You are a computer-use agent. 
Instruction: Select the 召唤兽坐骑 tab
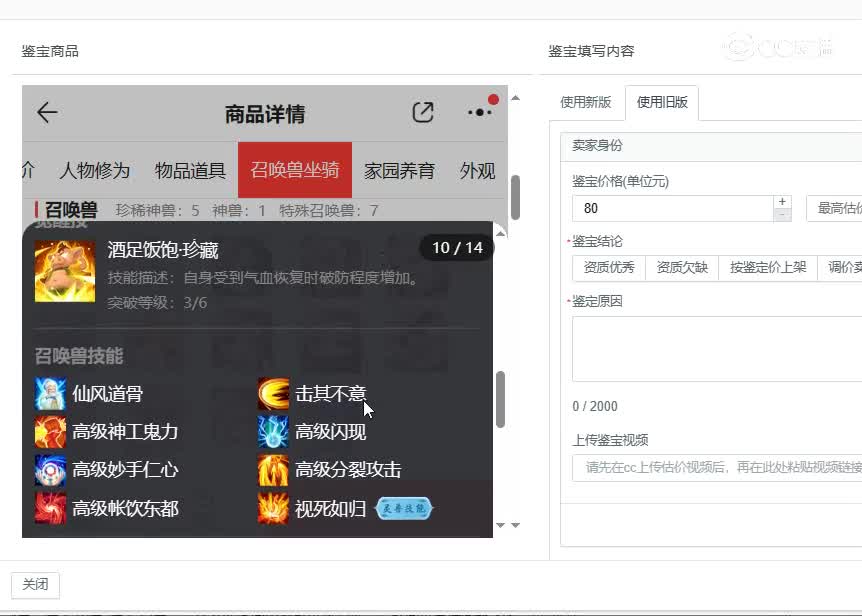pos(295,170)
